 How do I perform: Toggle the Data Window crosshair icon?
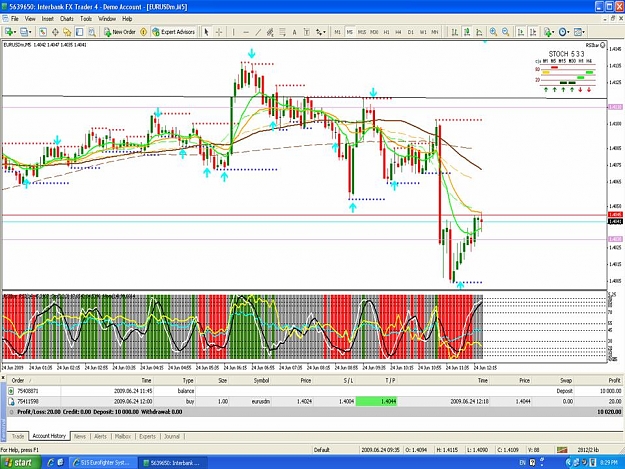pos(55,32)
